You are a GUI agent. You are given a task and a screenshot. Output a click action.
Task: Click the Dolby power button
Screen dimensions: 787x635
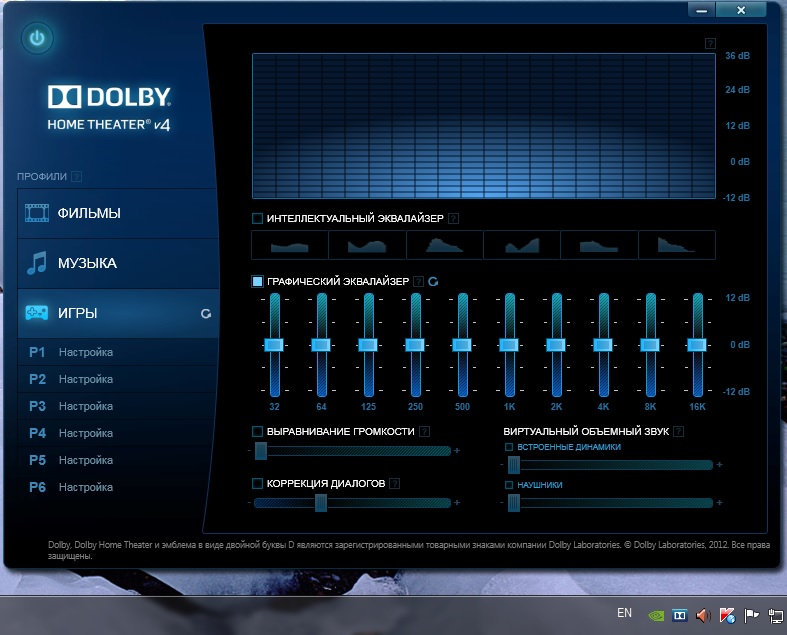click(x=37, y=38)
